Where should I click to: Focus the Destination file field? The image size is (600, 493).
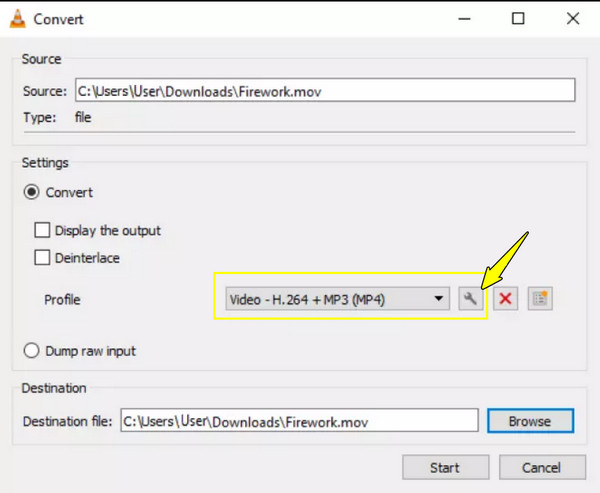click(x=299, y=421)
